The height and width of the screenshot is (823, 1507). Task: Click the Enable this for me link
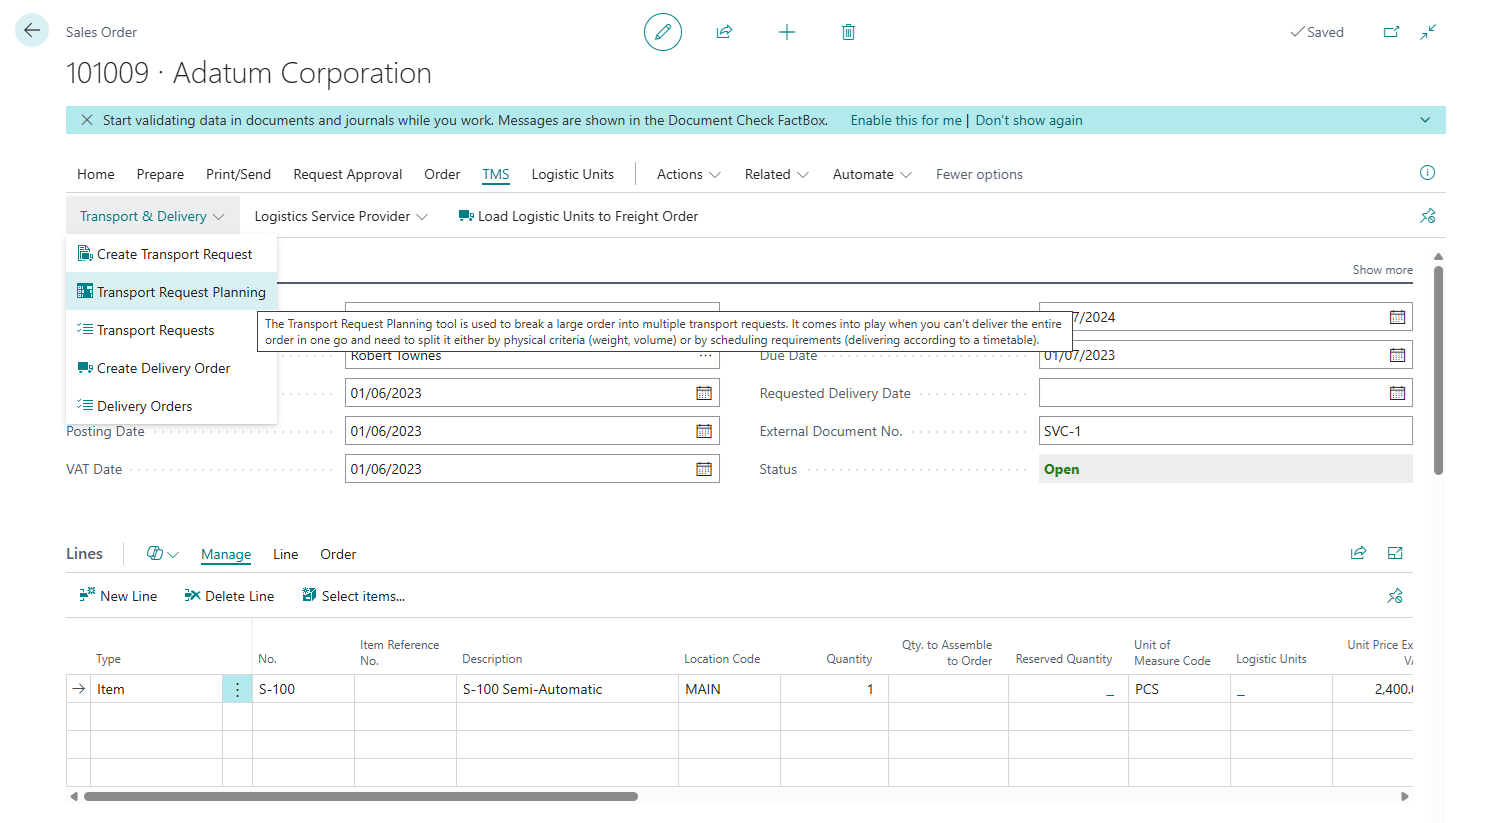tap(905, 120)
